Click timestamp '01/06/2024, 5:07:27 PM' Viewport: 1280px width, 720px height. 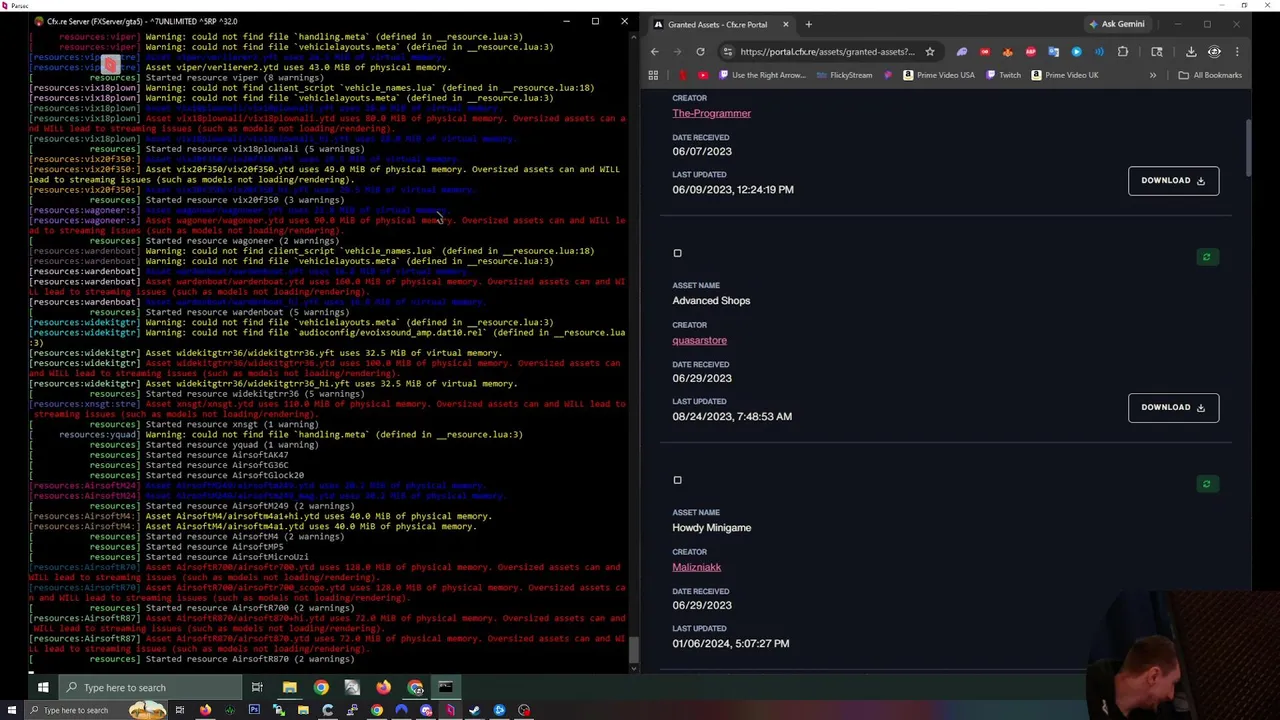(730, 643)
